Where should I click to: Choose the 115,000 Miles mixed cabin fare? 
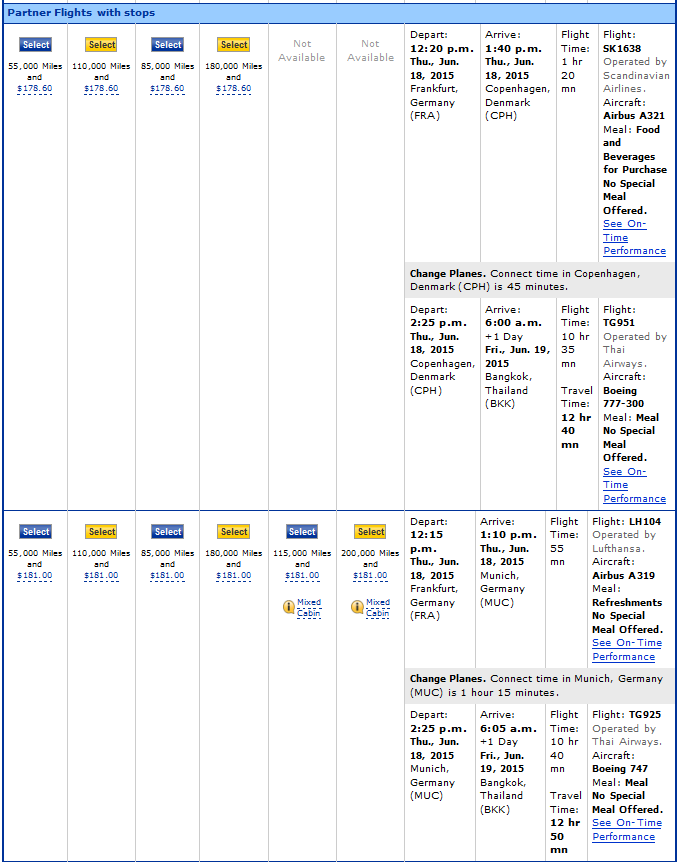(x=302, y=532)
